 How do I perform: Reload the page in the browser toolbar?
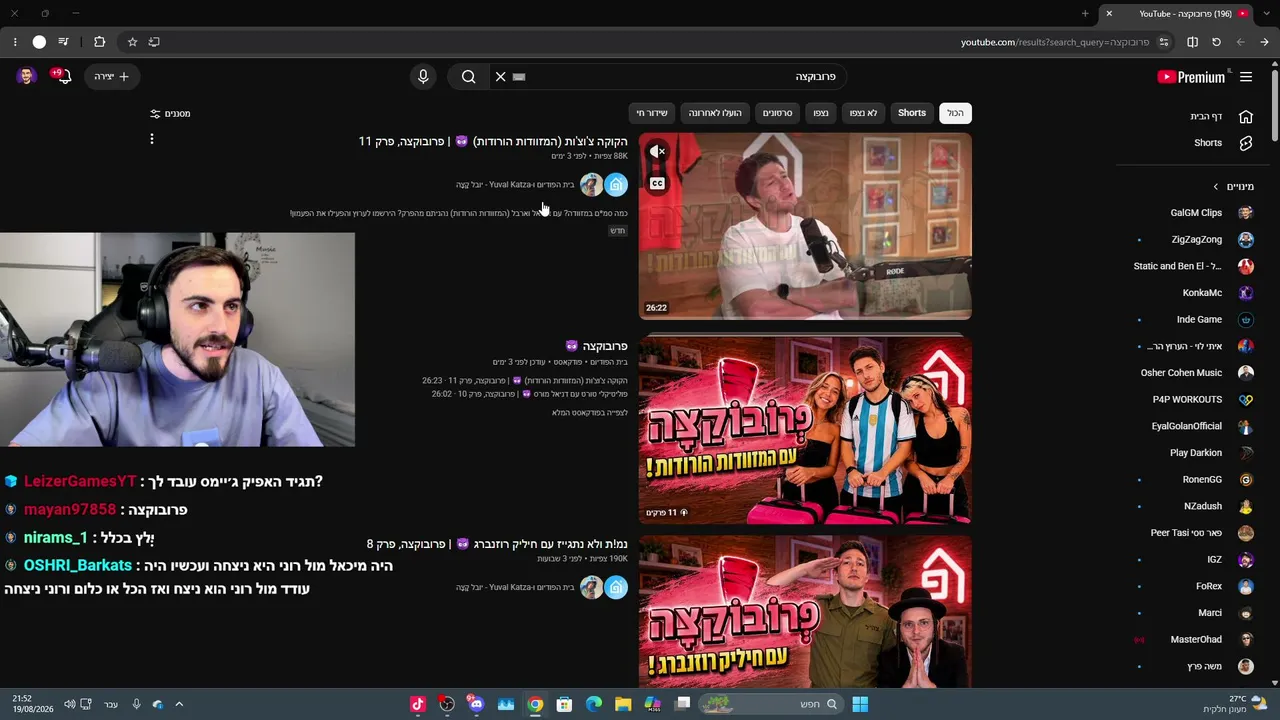coord(1216,42)
